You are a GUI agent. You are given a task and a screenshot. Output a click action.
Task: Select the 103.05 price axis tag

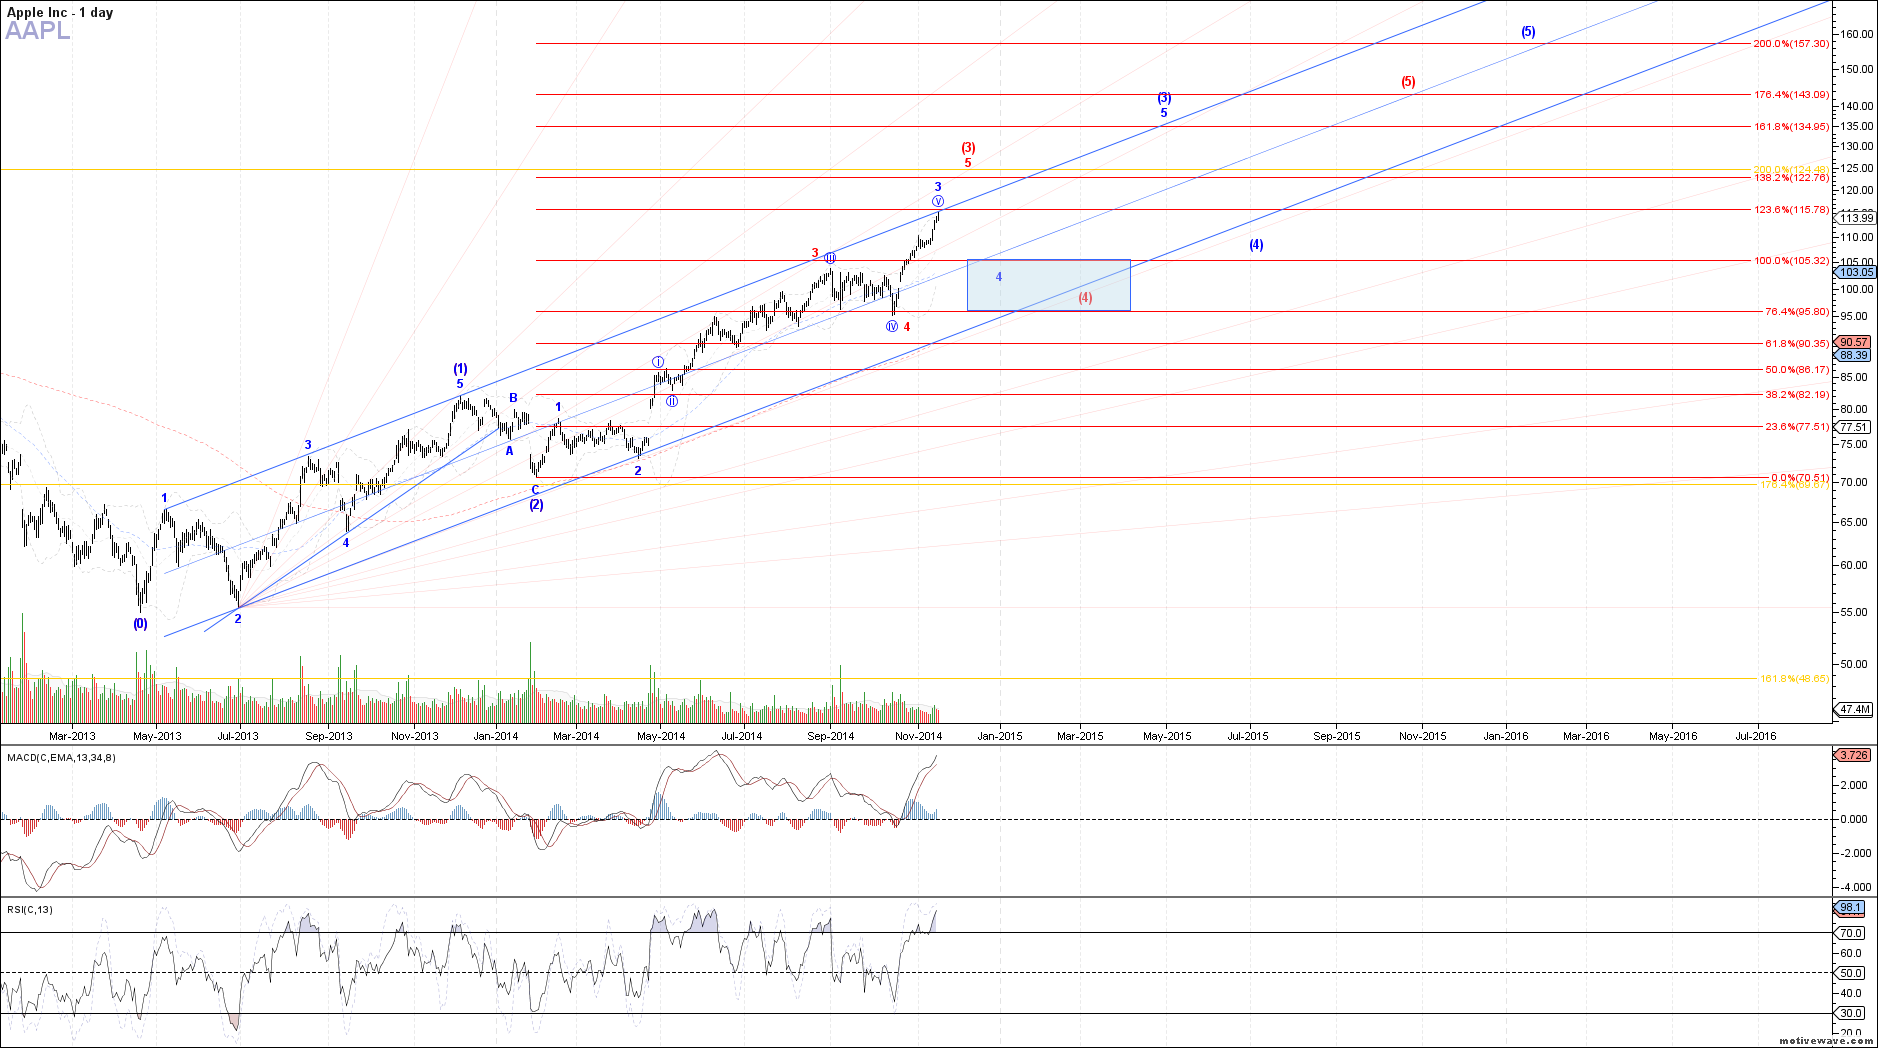[1855, 272]
